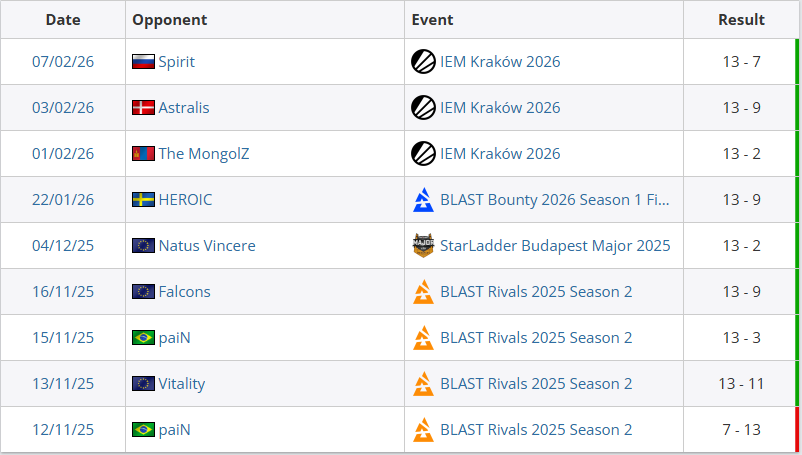Click the Danish flag icon beside Astralis
The height and width of the screenshot is (455, 802).
click(143, 108)
